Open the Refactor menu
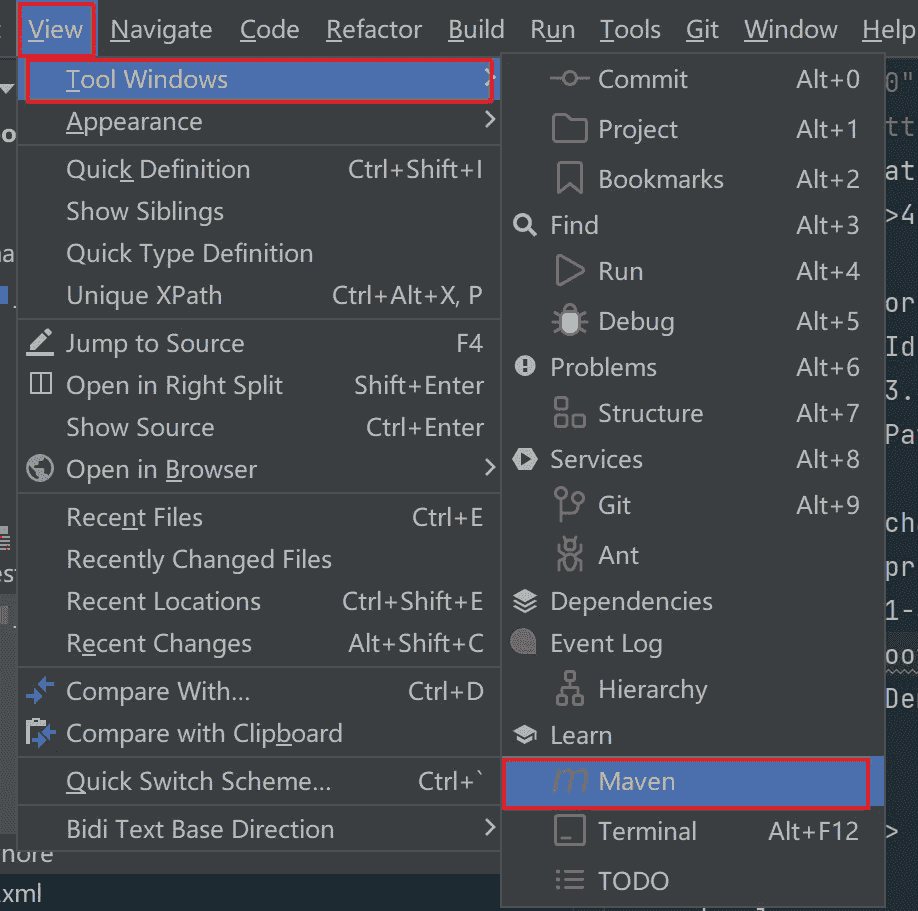 coord(373,30)
